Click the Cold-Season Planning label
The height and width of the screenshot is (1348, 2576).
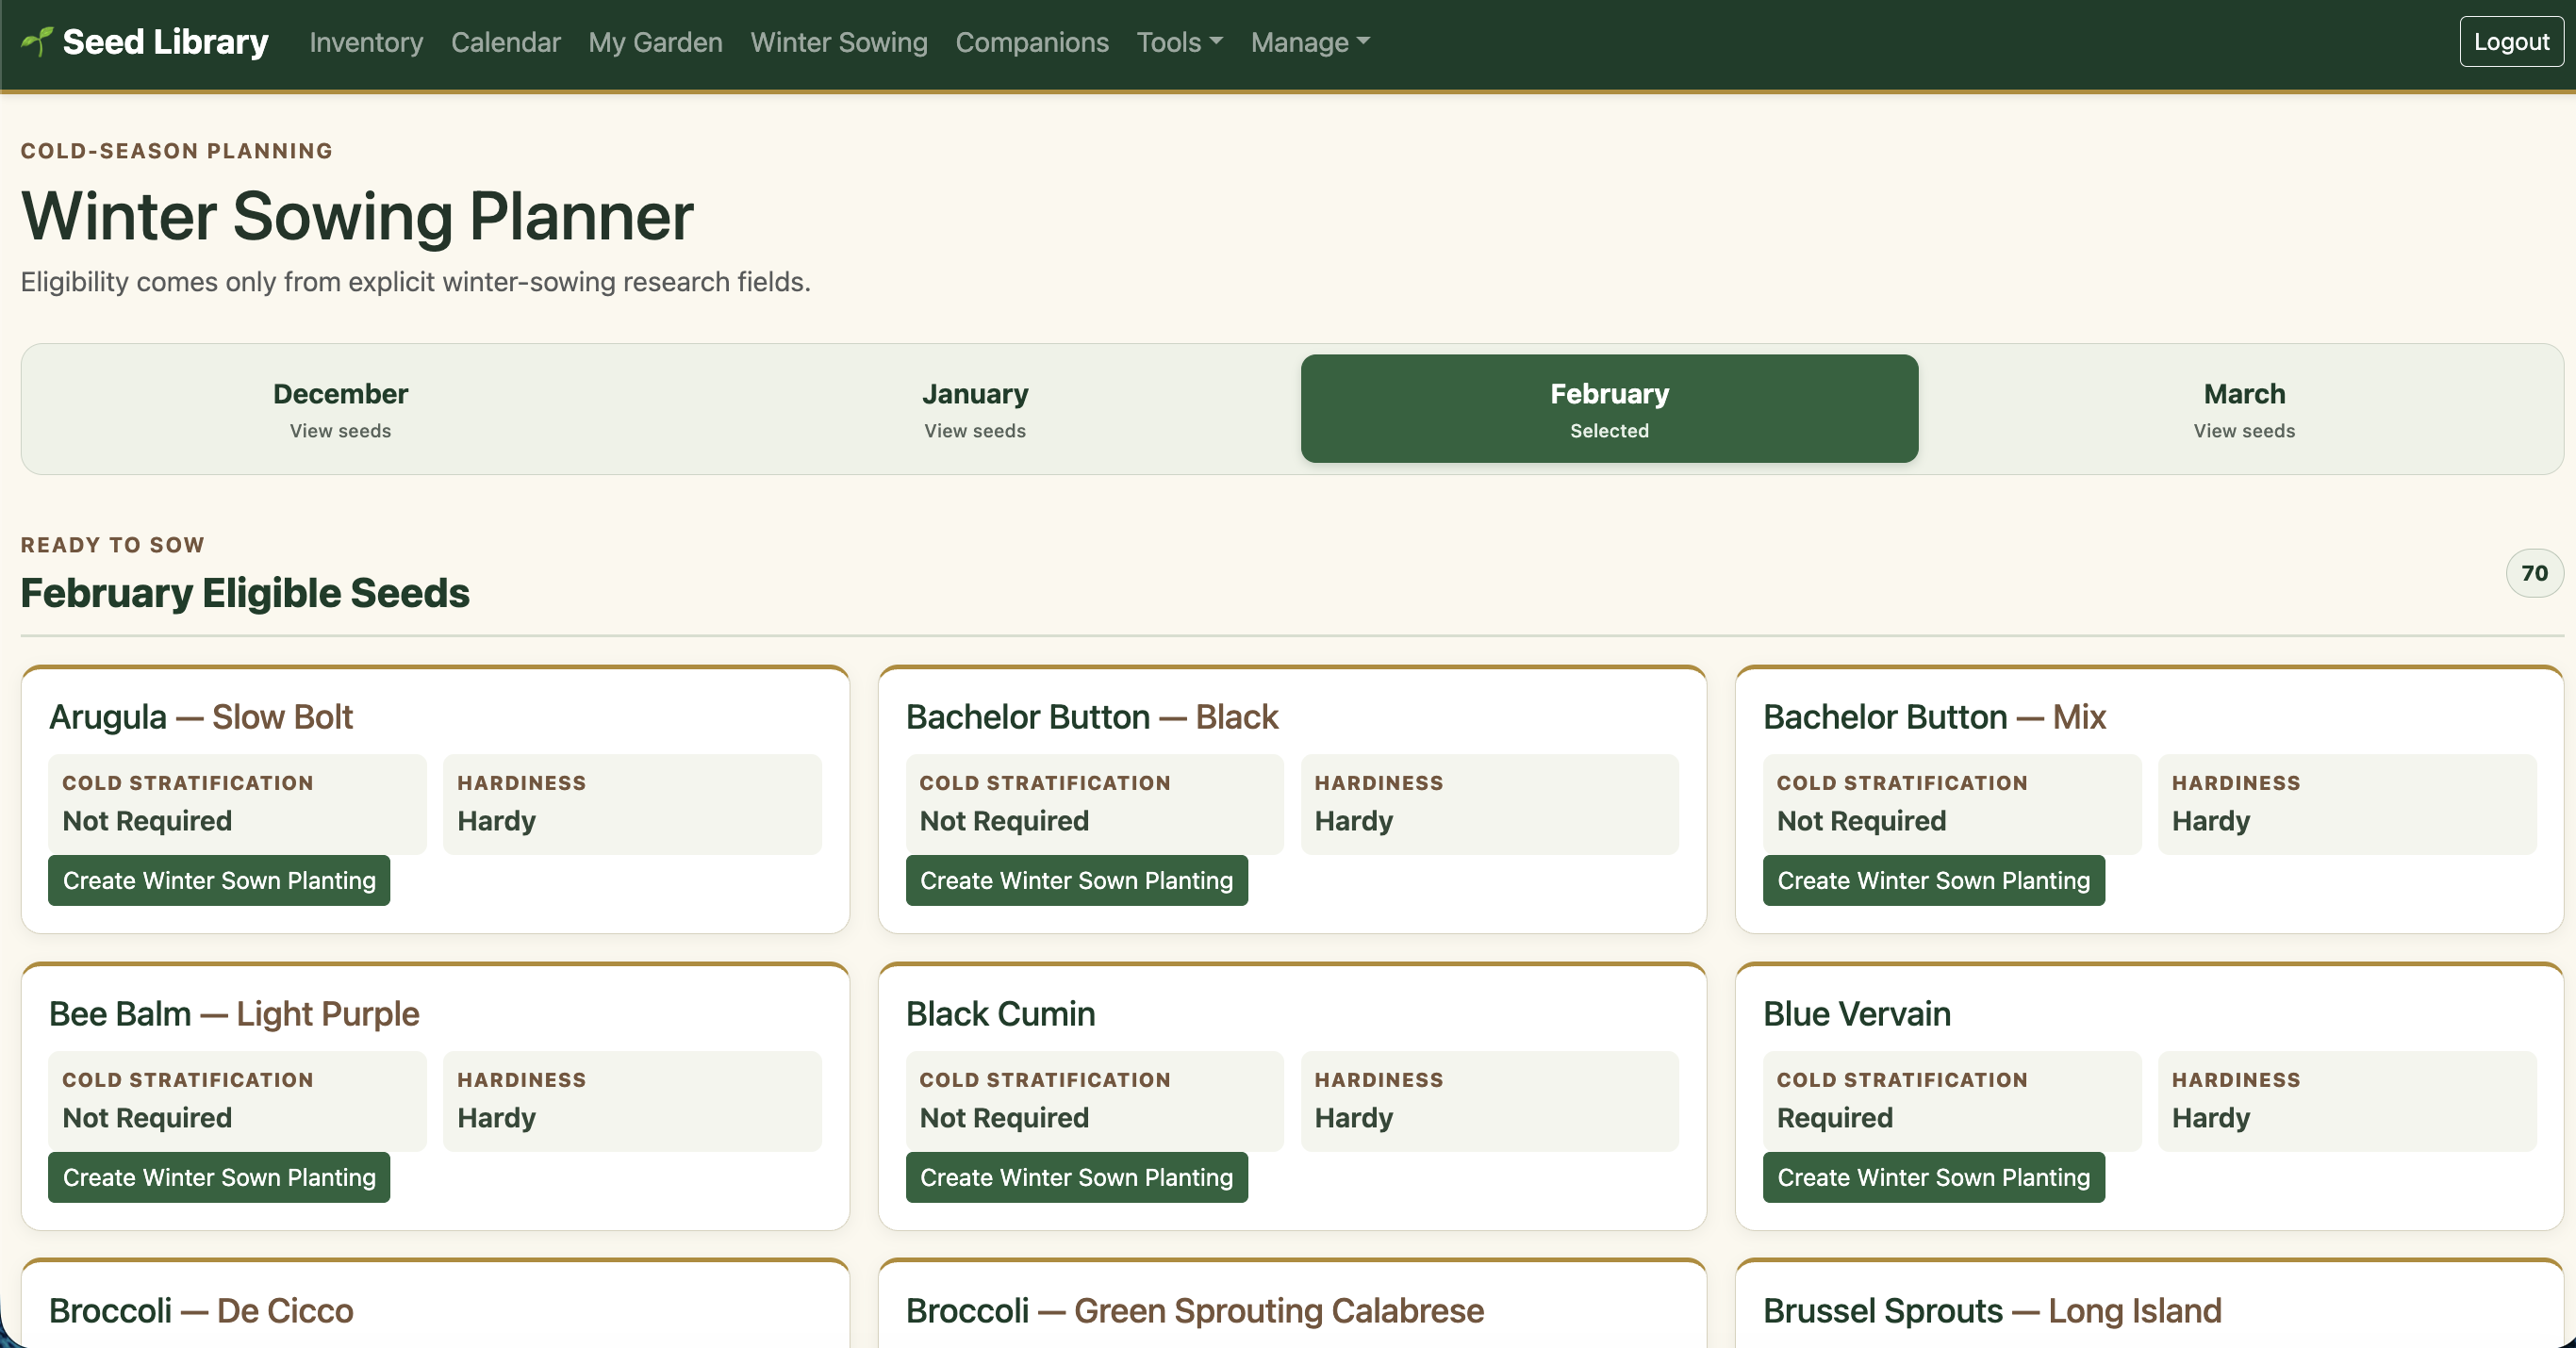coord(177,151)
